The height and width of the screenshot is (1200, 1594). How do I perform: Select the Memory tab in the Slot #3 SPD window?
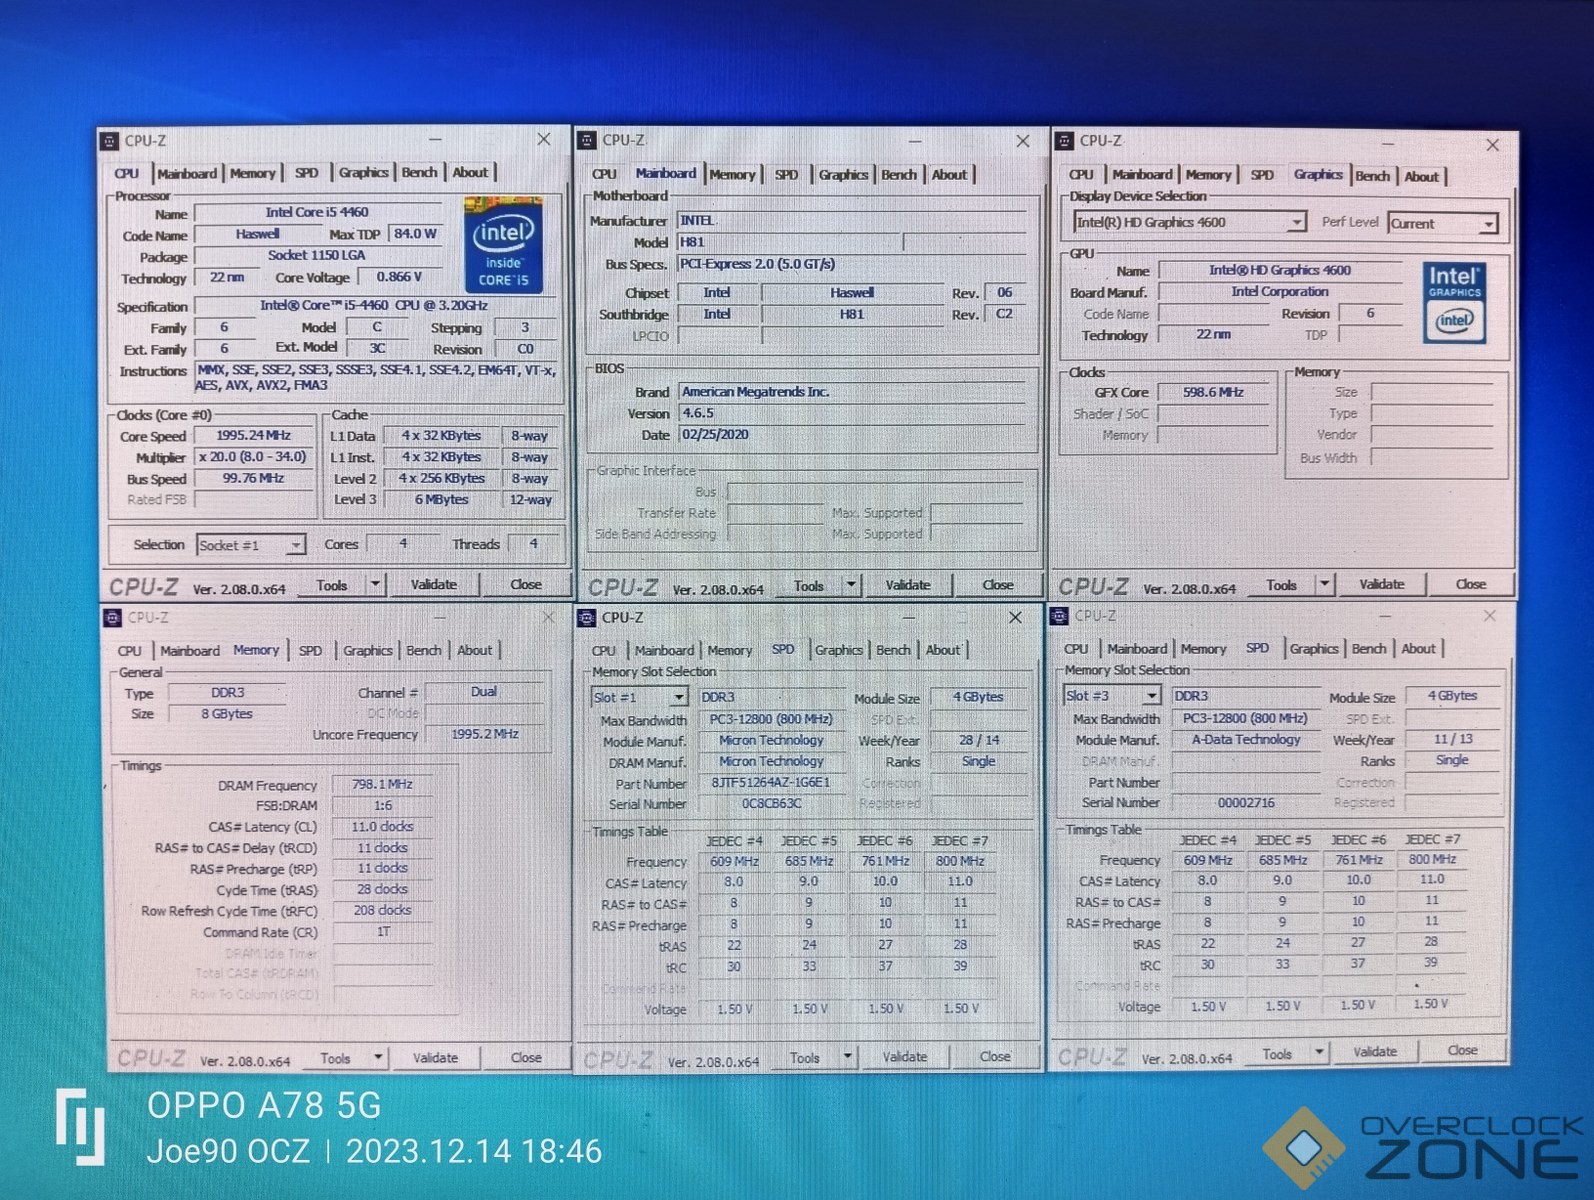pyautogui.click(x=1203, y=649)
